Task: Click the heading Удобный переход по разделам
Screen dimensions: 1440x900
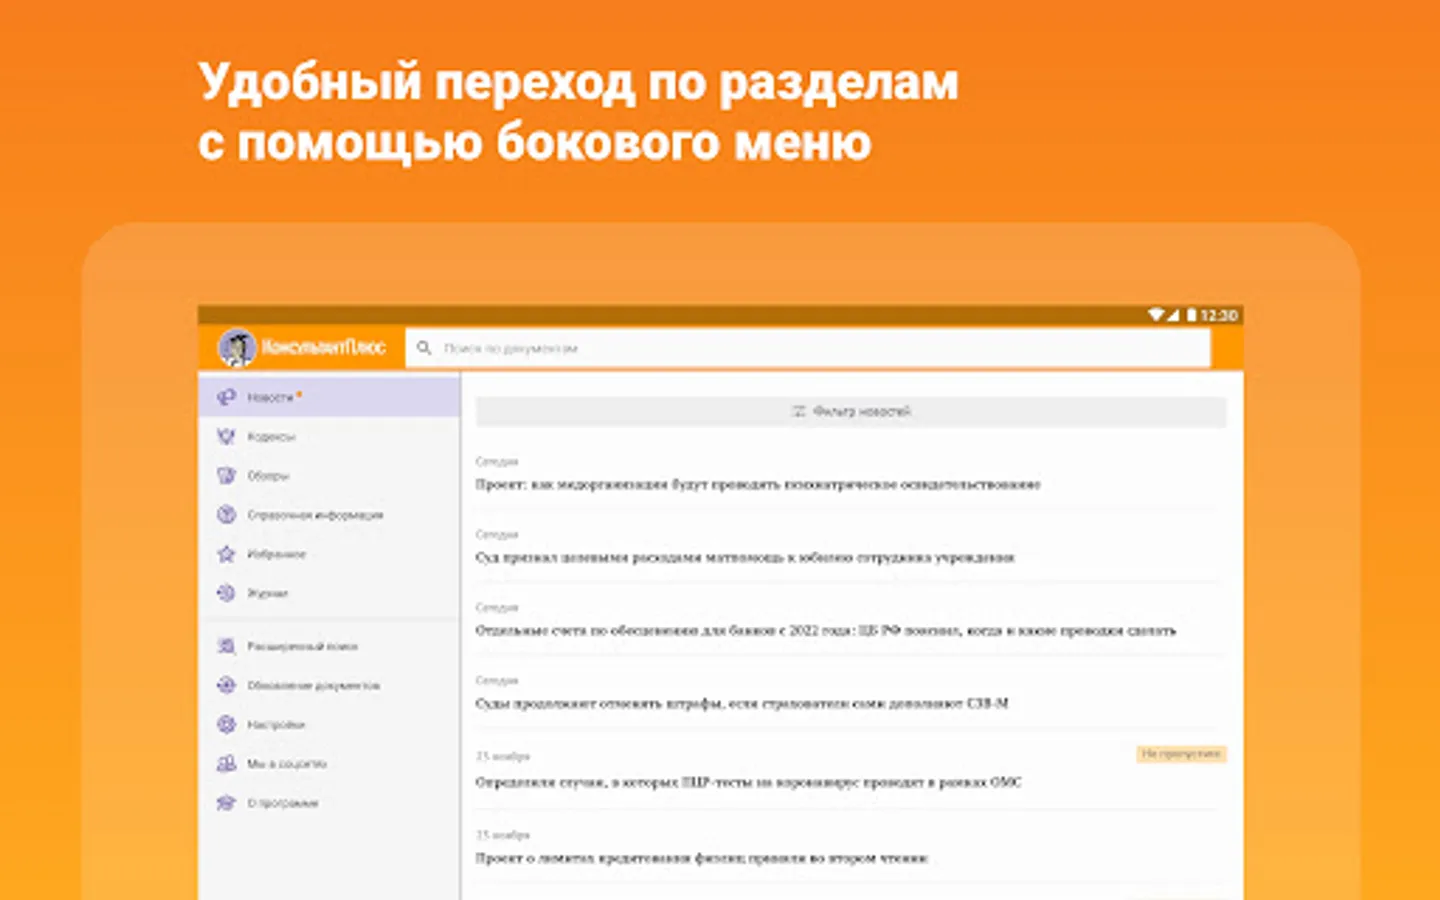Action: click(578, 82)
